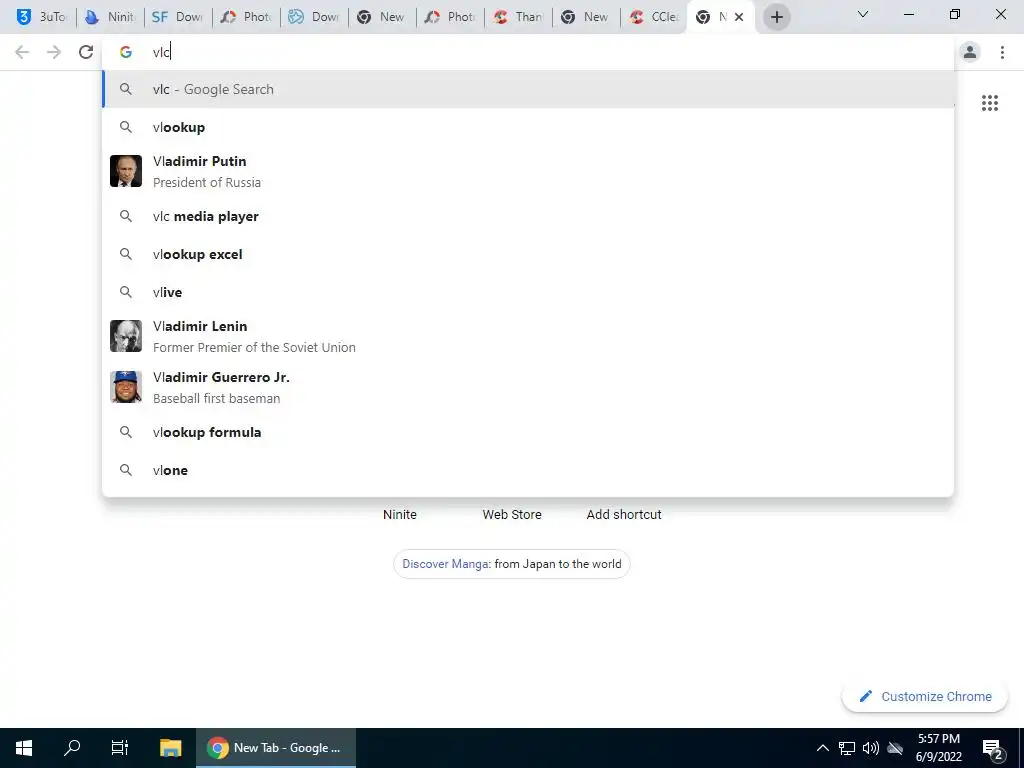Click the Google G icon in address bar
Image resolution: width=1024 pixels, height=768 pixels.
126,52
